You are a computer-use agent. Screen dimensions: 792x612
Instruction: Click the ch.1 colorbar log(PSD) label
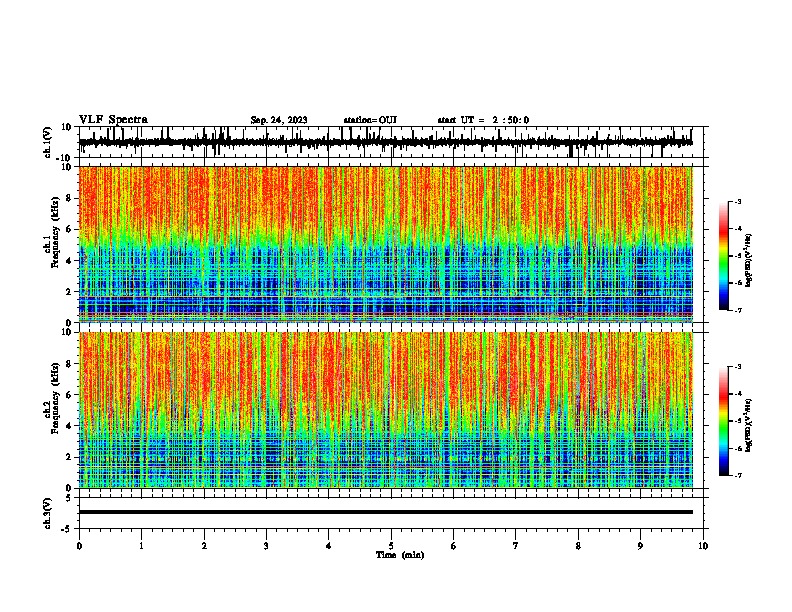748,260
